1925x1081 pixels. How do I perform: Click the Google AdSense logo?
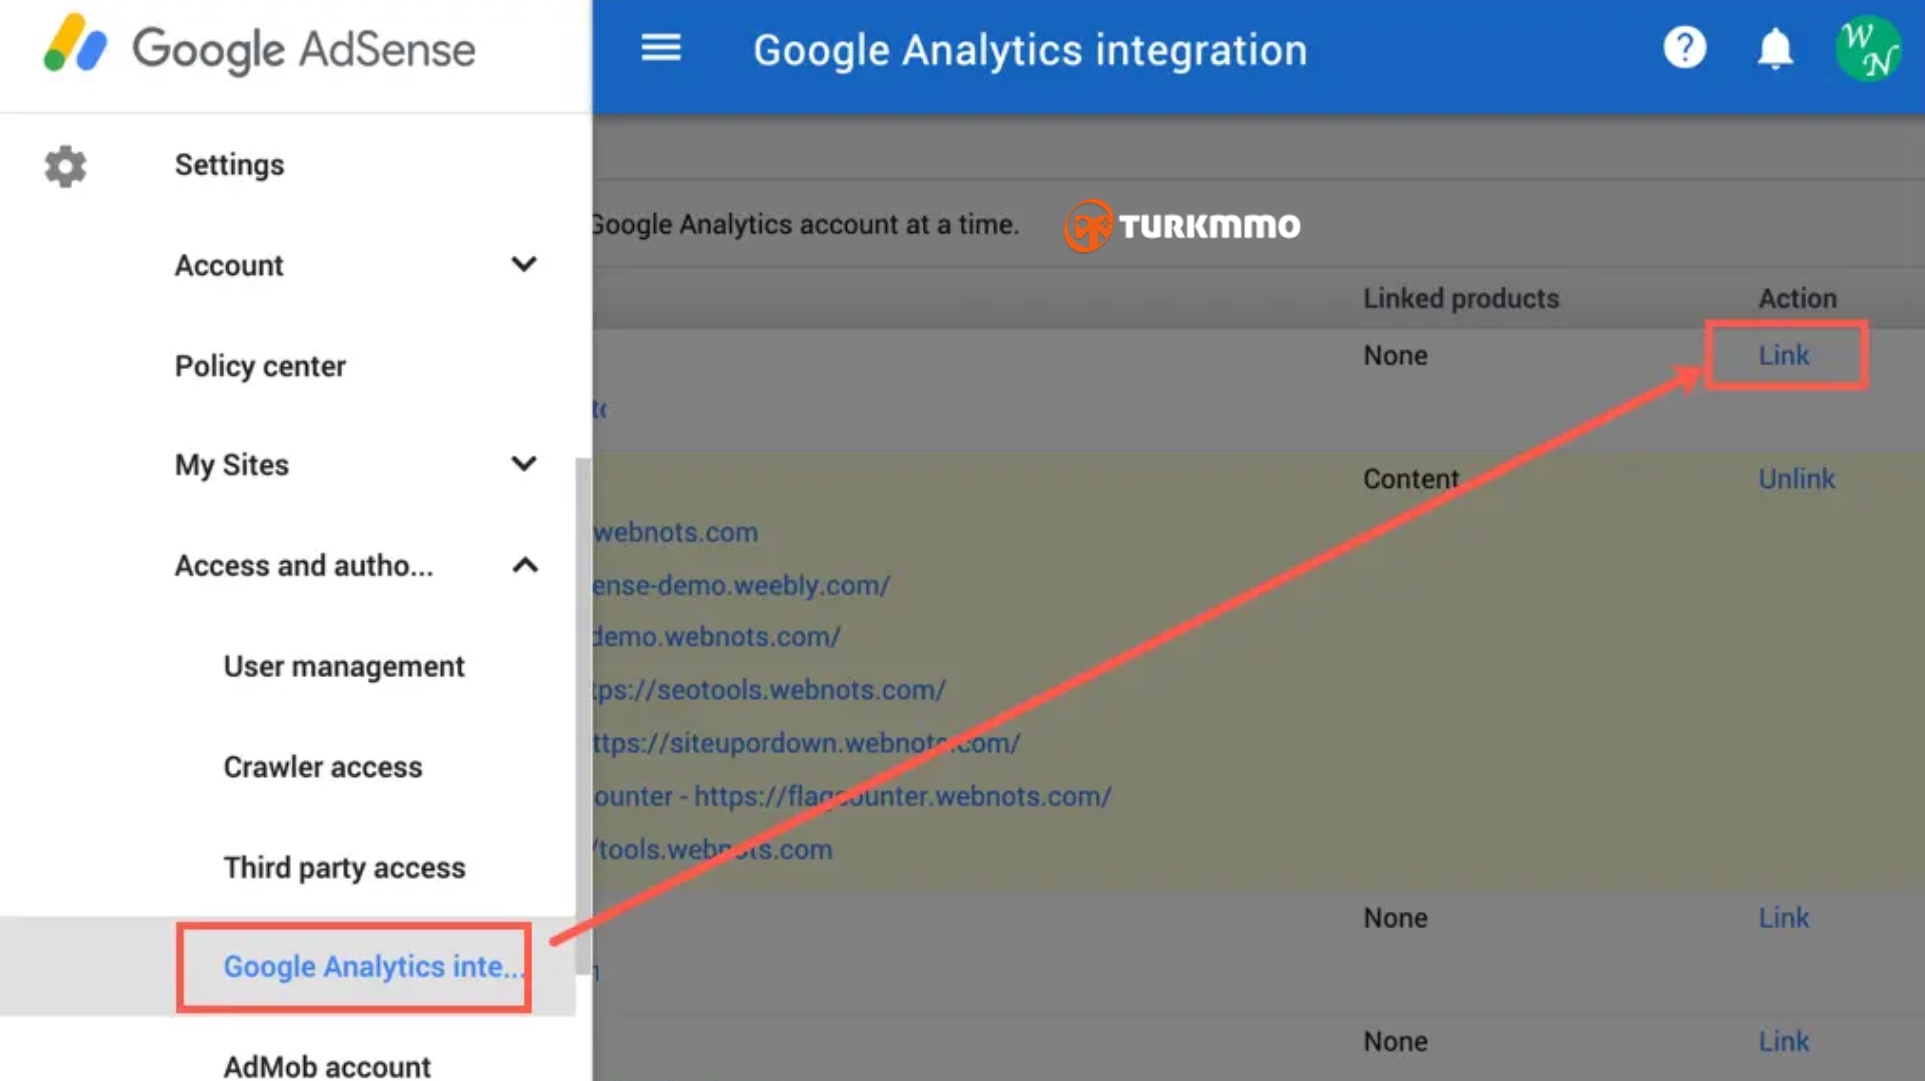tap(260, 48)
